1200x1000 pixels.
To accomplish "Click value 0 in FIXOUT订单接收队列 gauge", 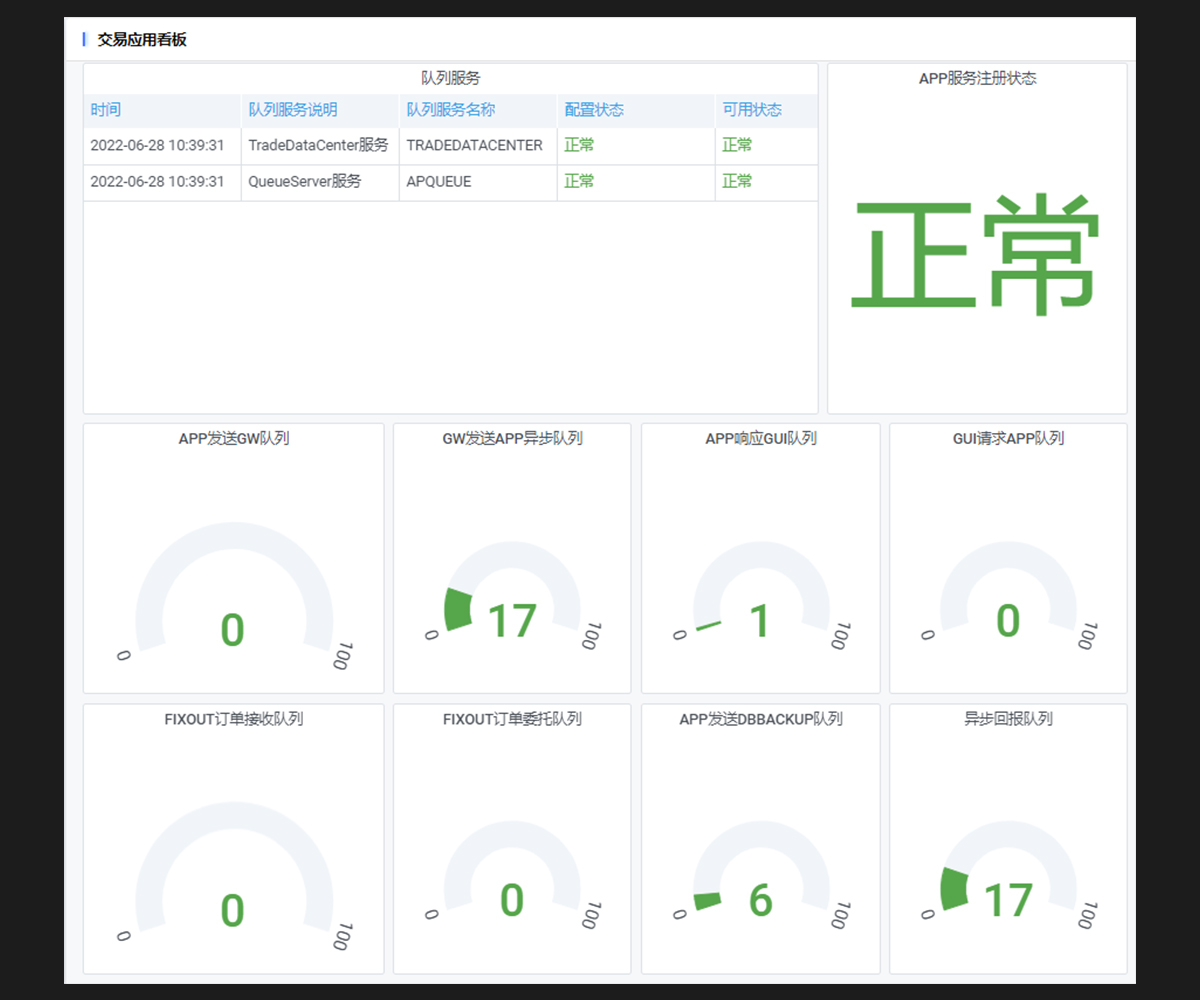I will pos(232,911).
